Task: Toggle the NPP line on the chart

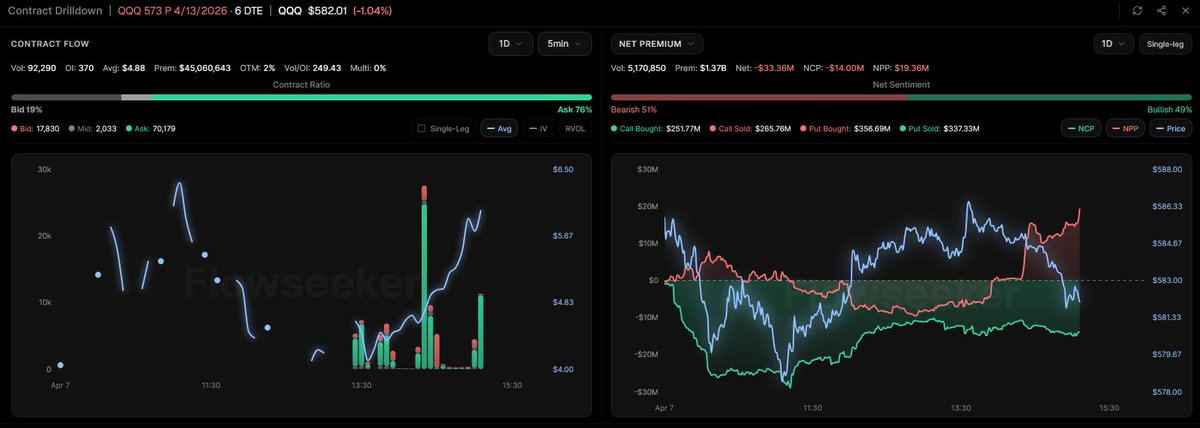Action: pos(1125,128)
